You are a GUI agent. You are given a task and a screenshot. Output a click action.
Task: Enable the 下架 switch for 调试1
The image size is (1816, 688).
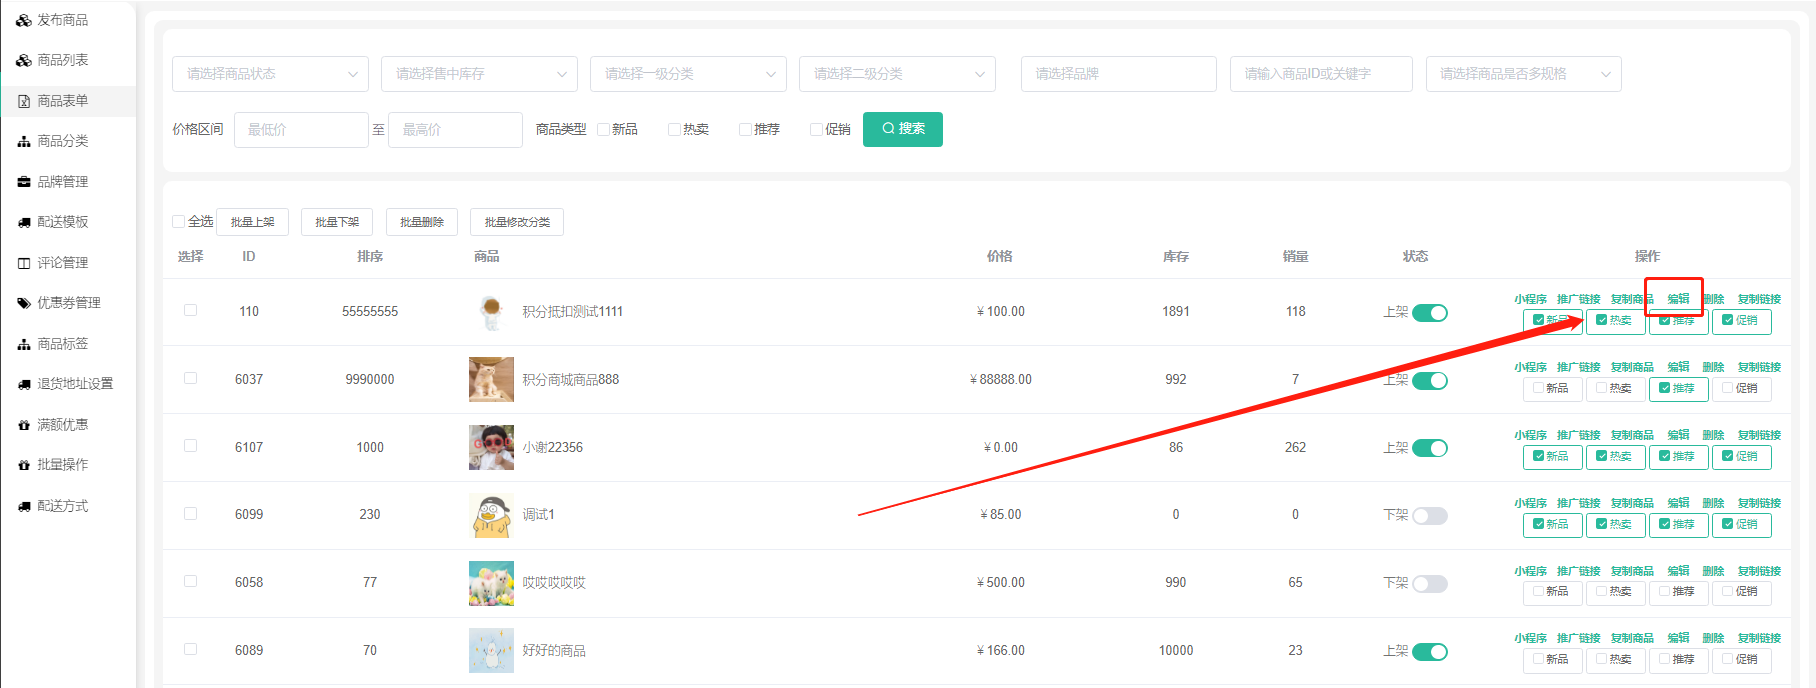click(x=1429, y=516)
